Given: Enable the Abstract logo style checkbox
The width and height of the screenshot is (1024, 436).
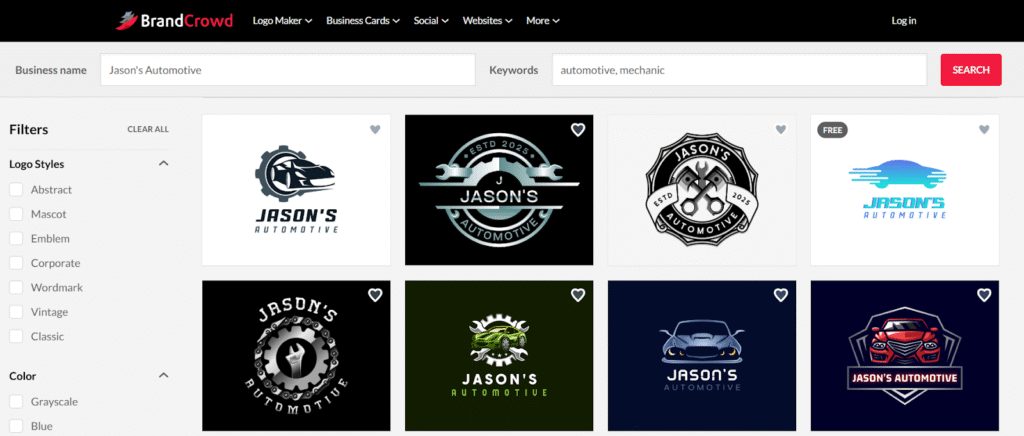Looking at the screenshot, I should [x=16, y=190].
